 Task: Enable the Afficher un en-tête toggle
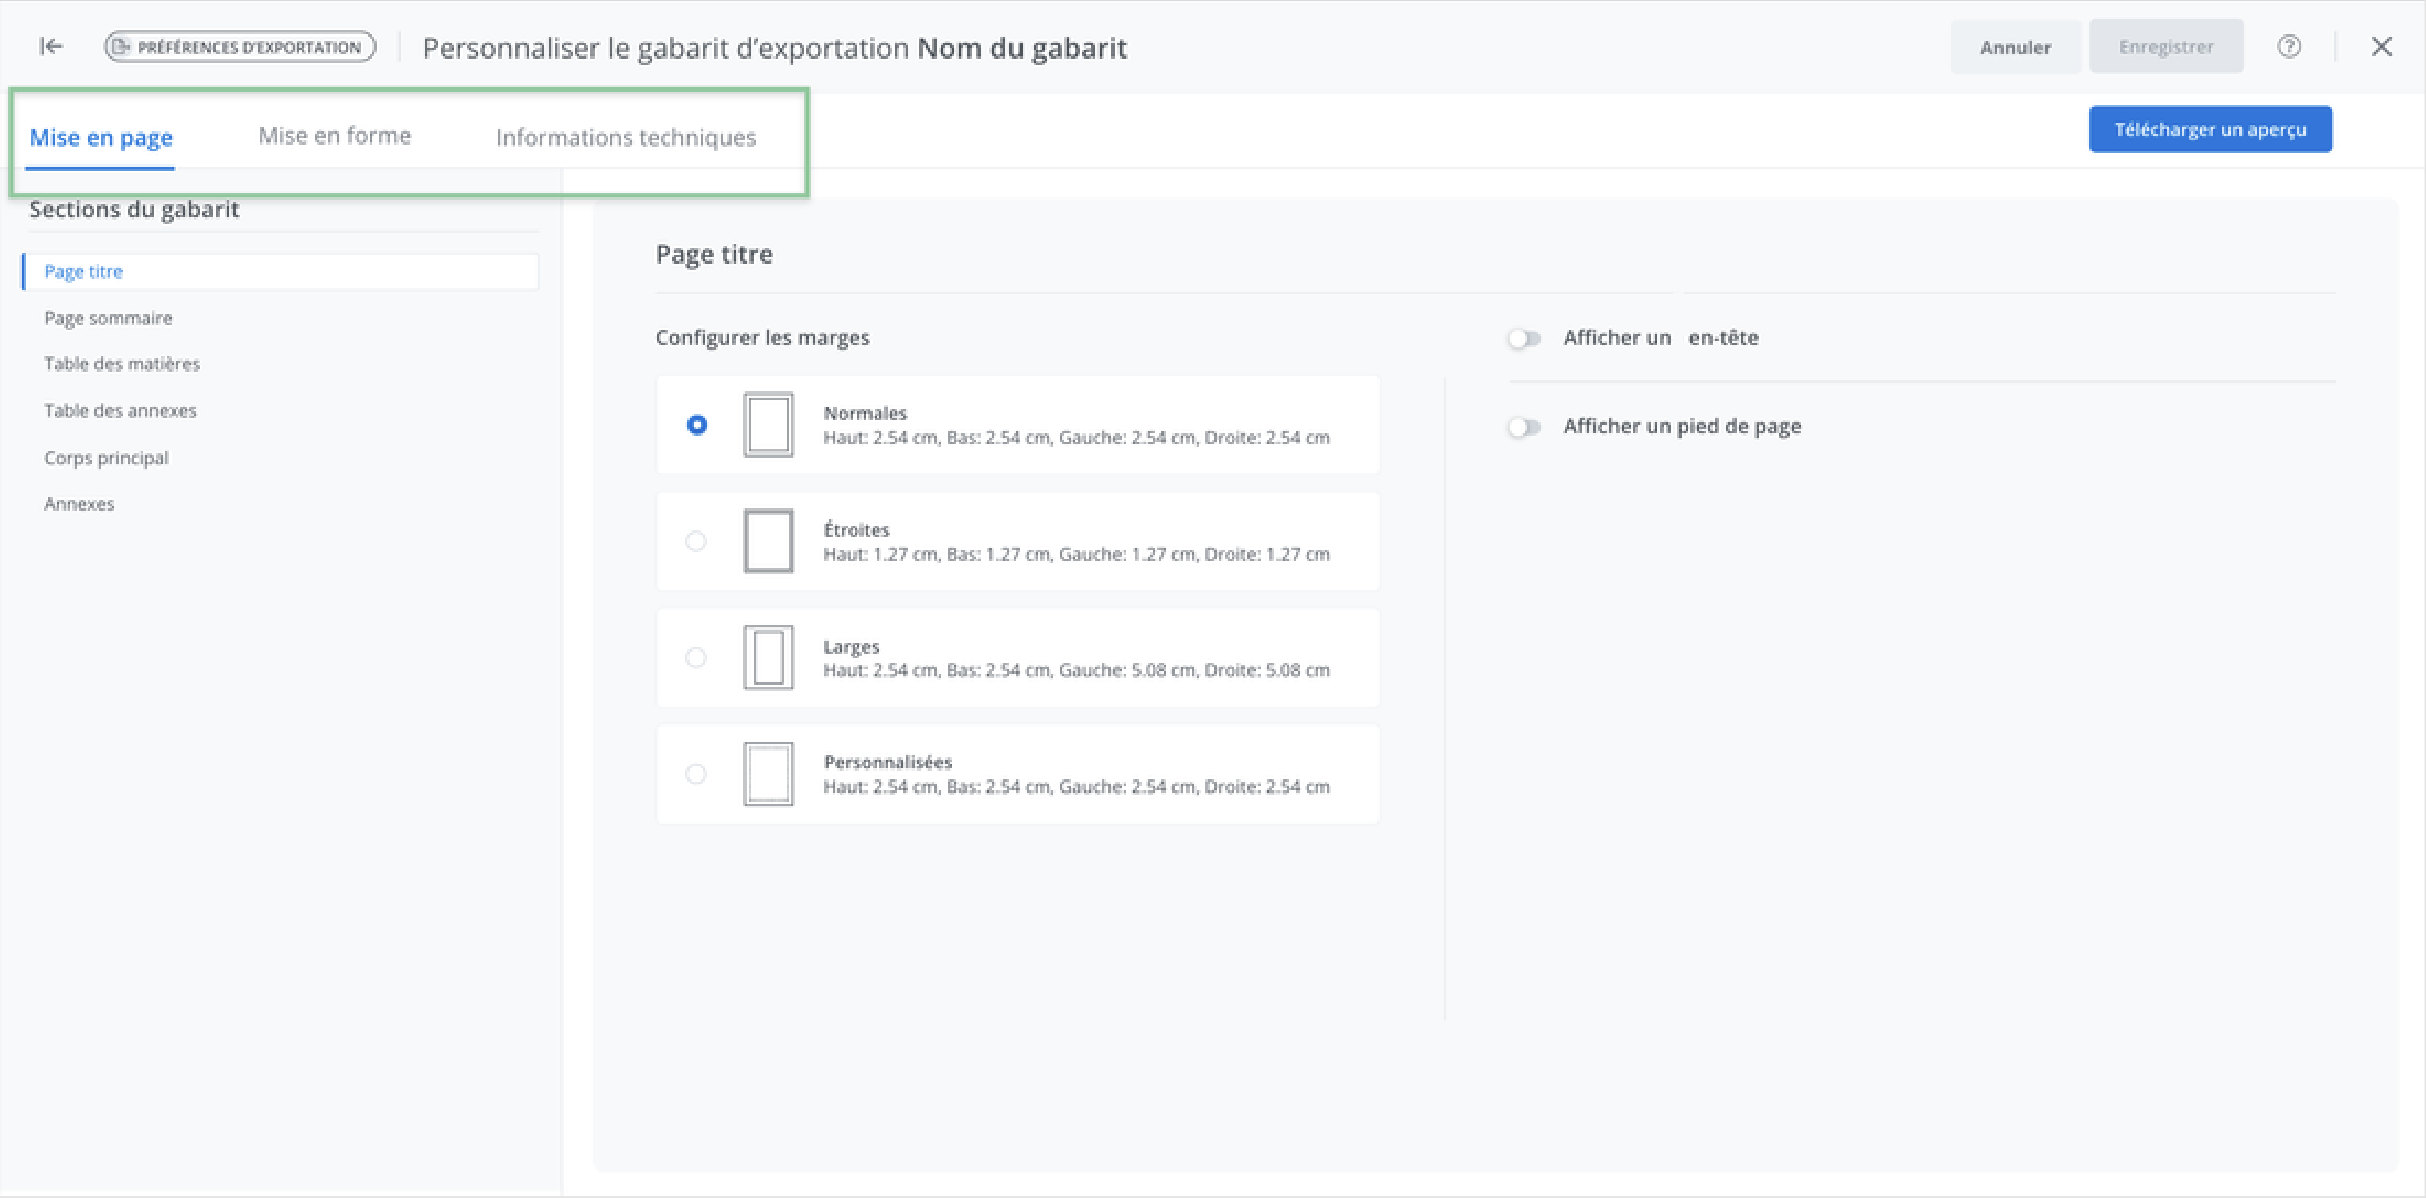(x=1524, y=339)
